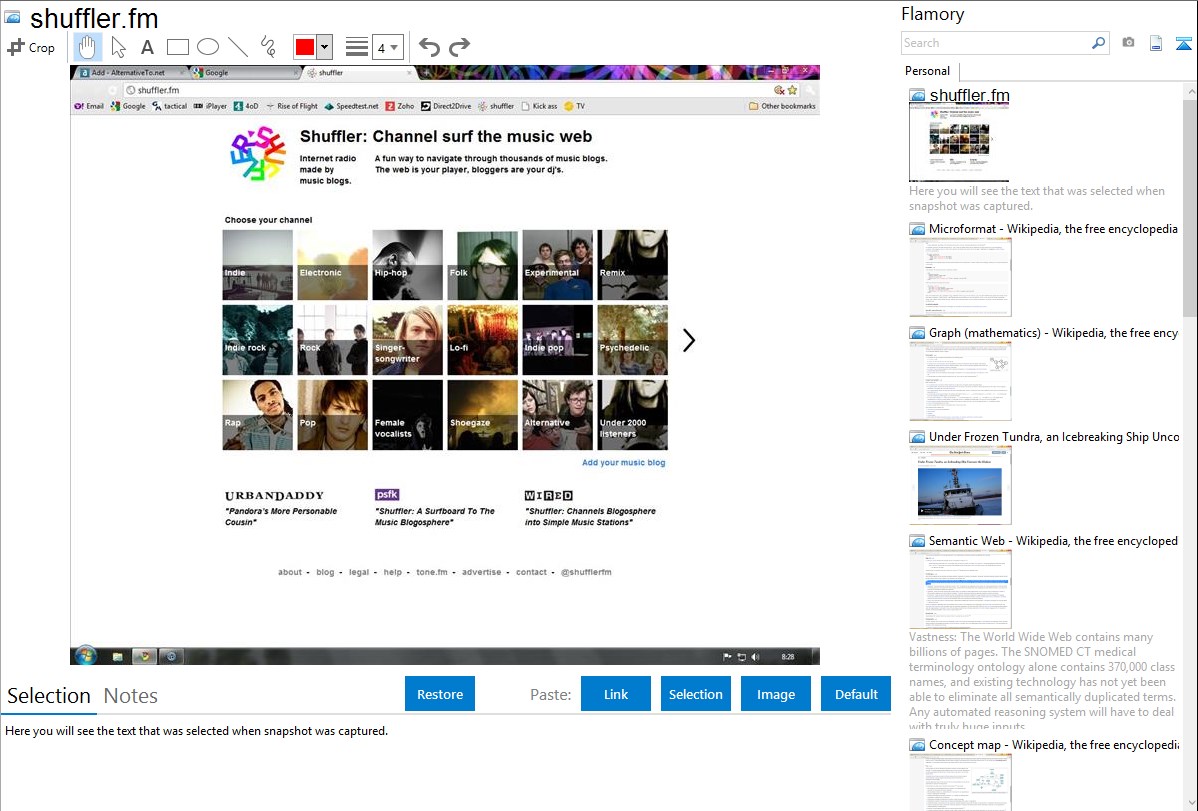Choose the arrow pointer tool
Screen dimensions: 1198x811
coord(118,47)
